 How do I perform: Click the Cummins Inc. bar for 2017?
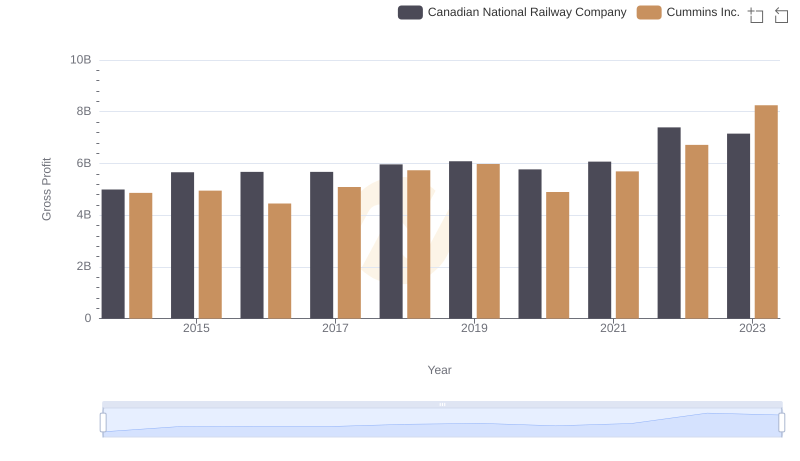(x=349, y=253)
